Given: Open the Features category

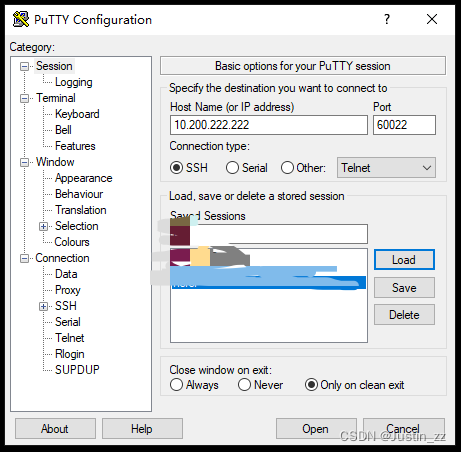Looking at the screenshot, I should point(75,146).
